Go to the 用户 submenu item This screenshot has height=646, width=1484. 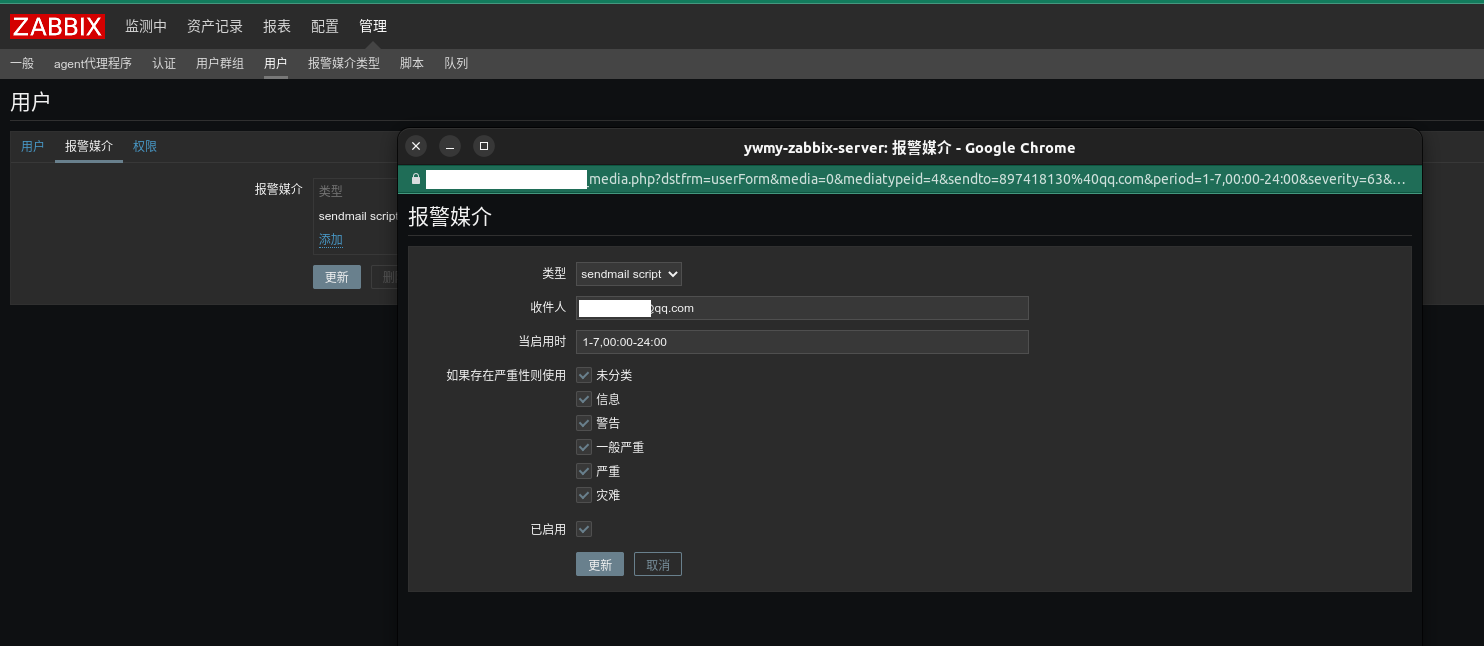coord(276,63)
